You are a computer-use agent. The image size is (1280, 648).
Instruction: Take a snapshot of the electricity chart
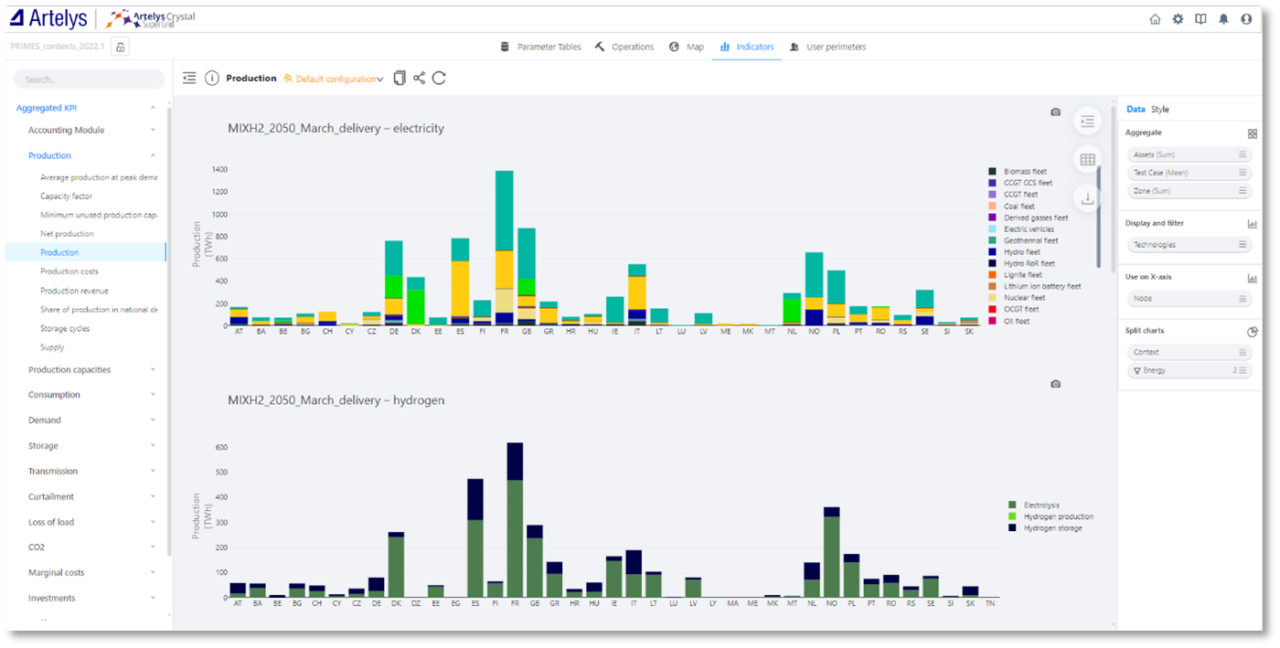coord(1055,112)
